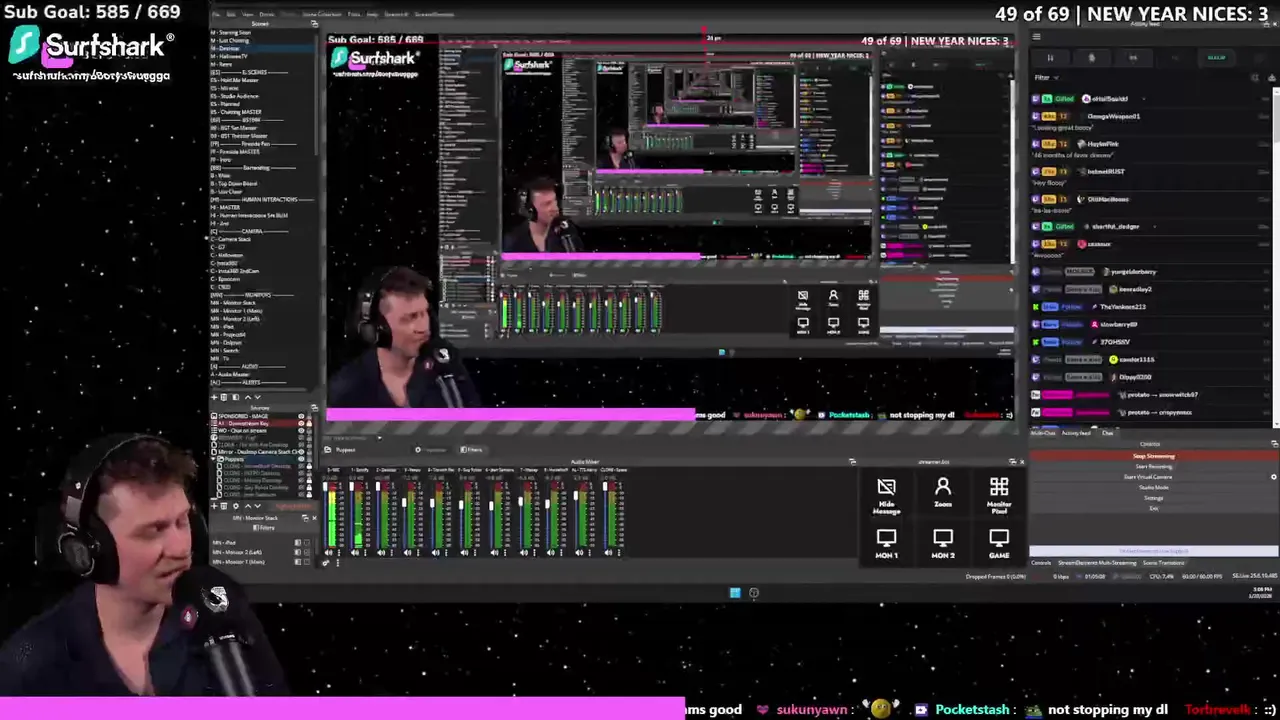The image size is (1280, 720).
Task: Toggle checkbox for MN - iPad
Action: 307,542
